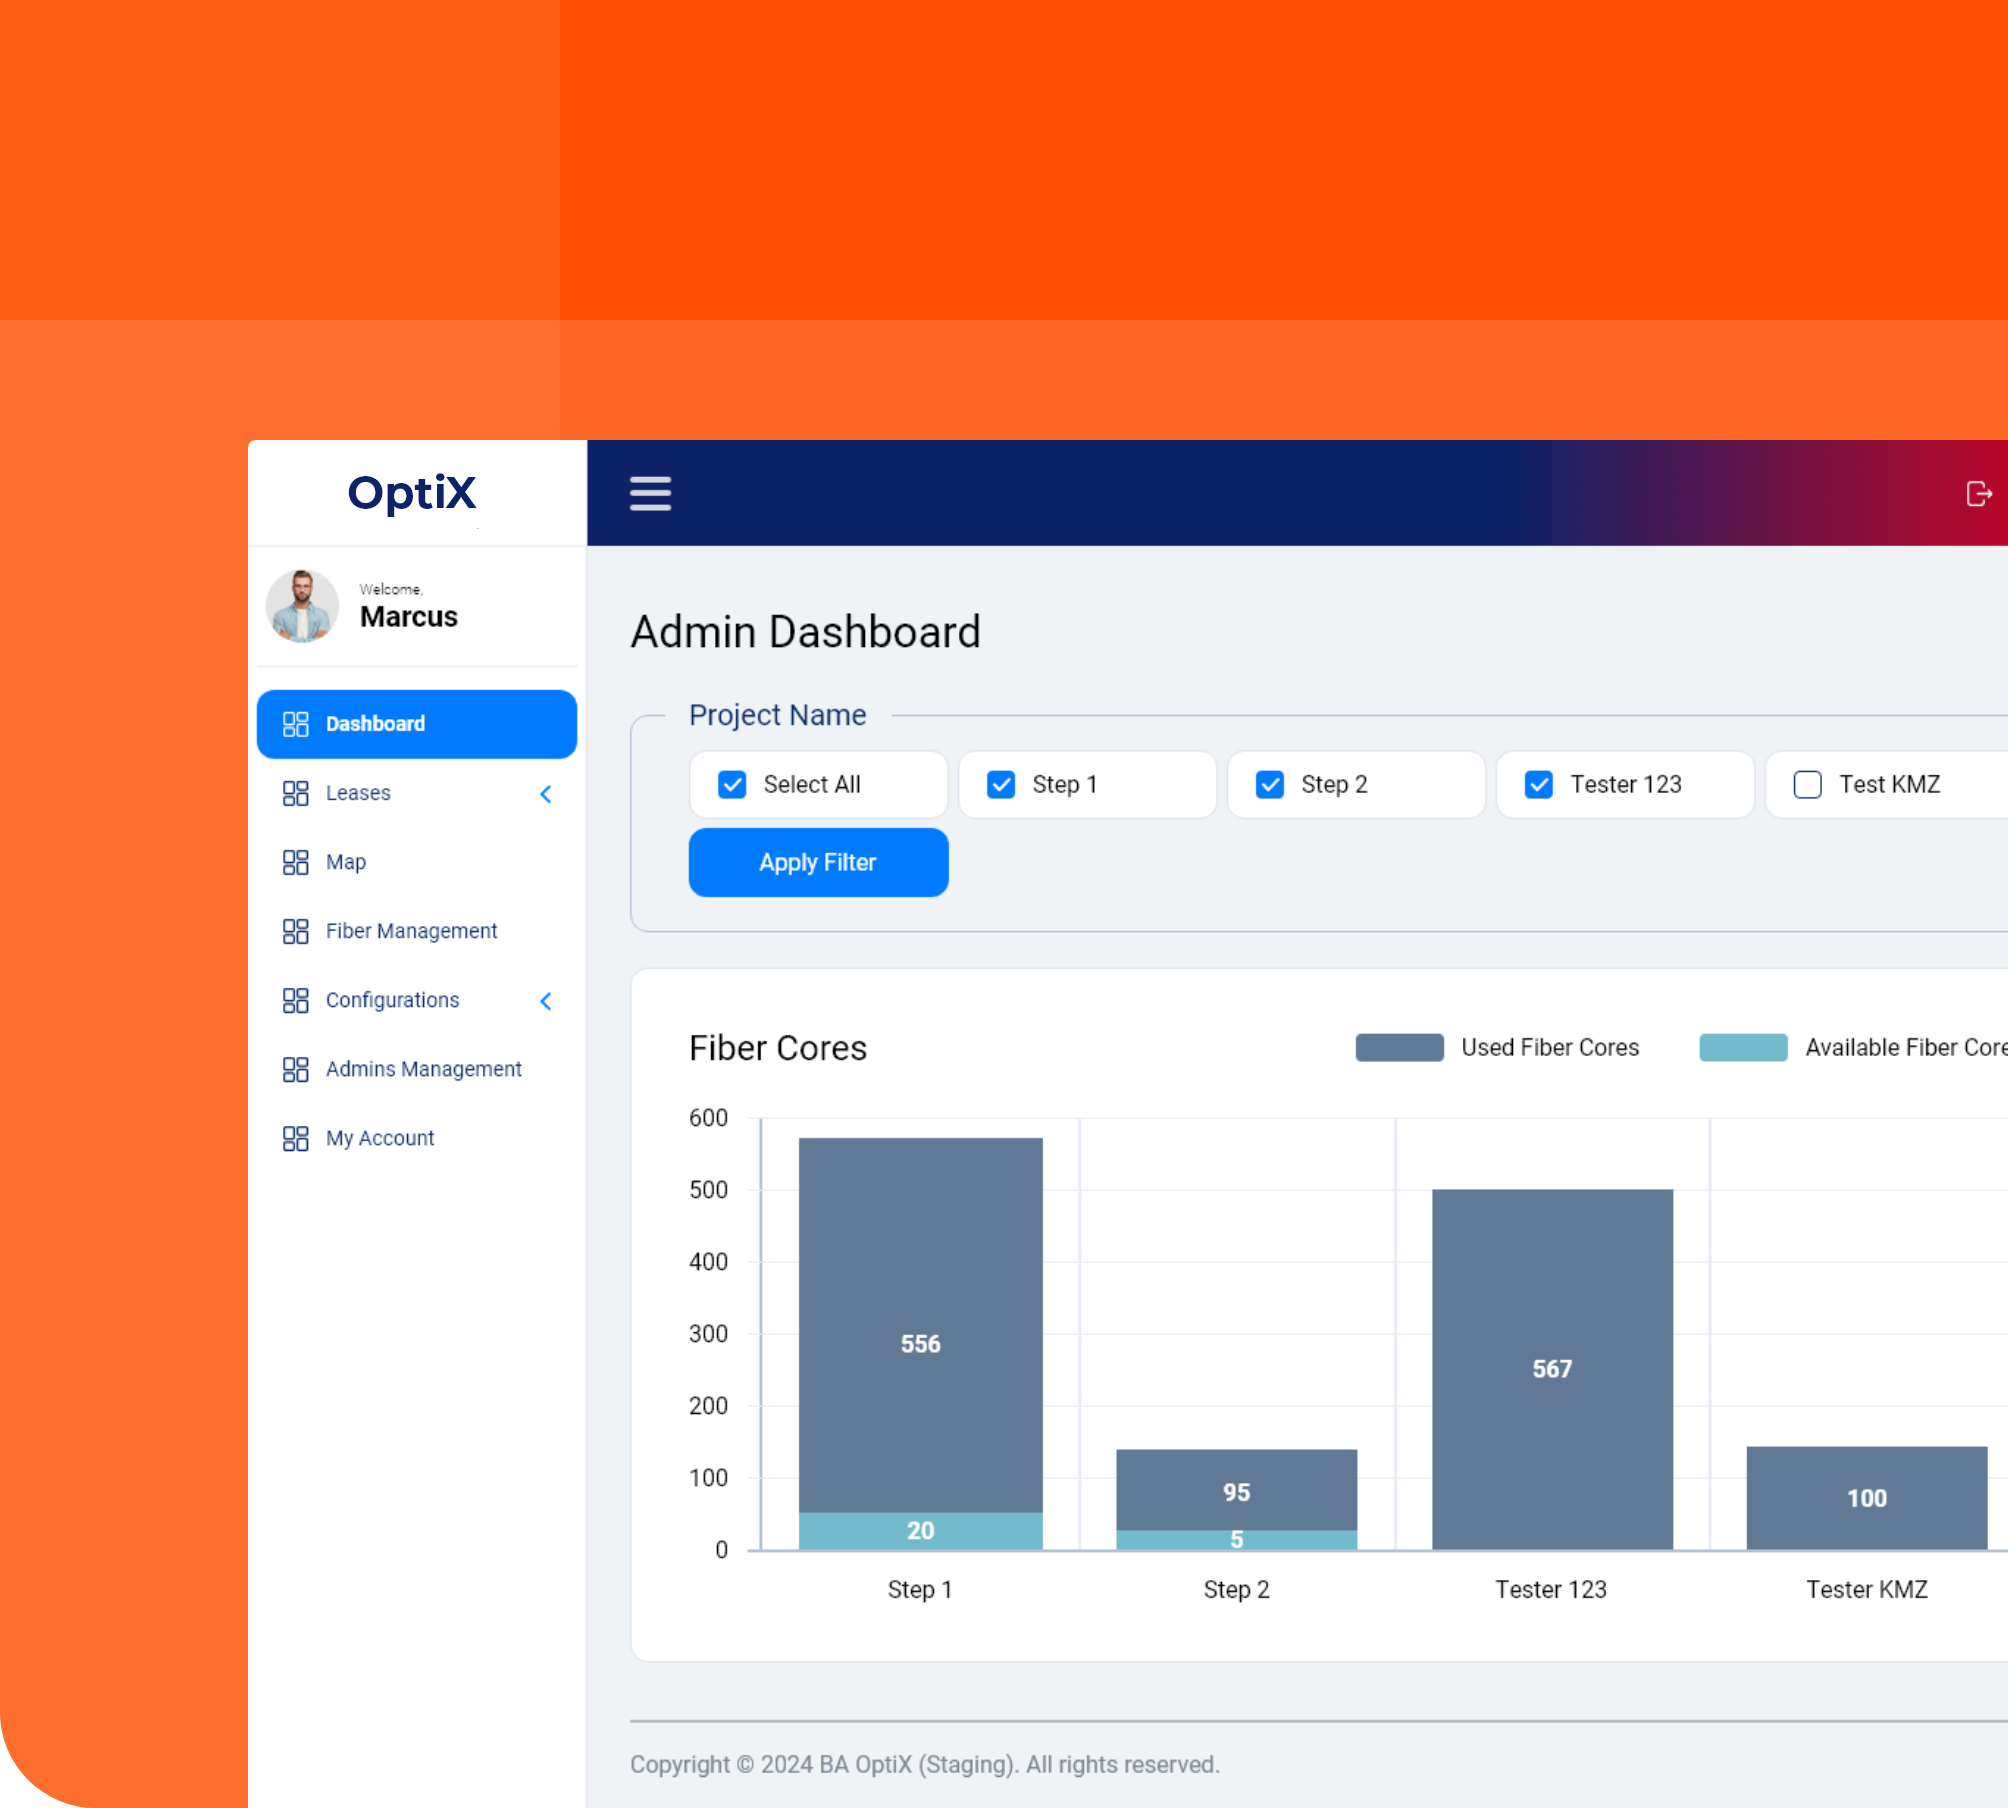Open Fiber Management menu item

coord(411,931)
